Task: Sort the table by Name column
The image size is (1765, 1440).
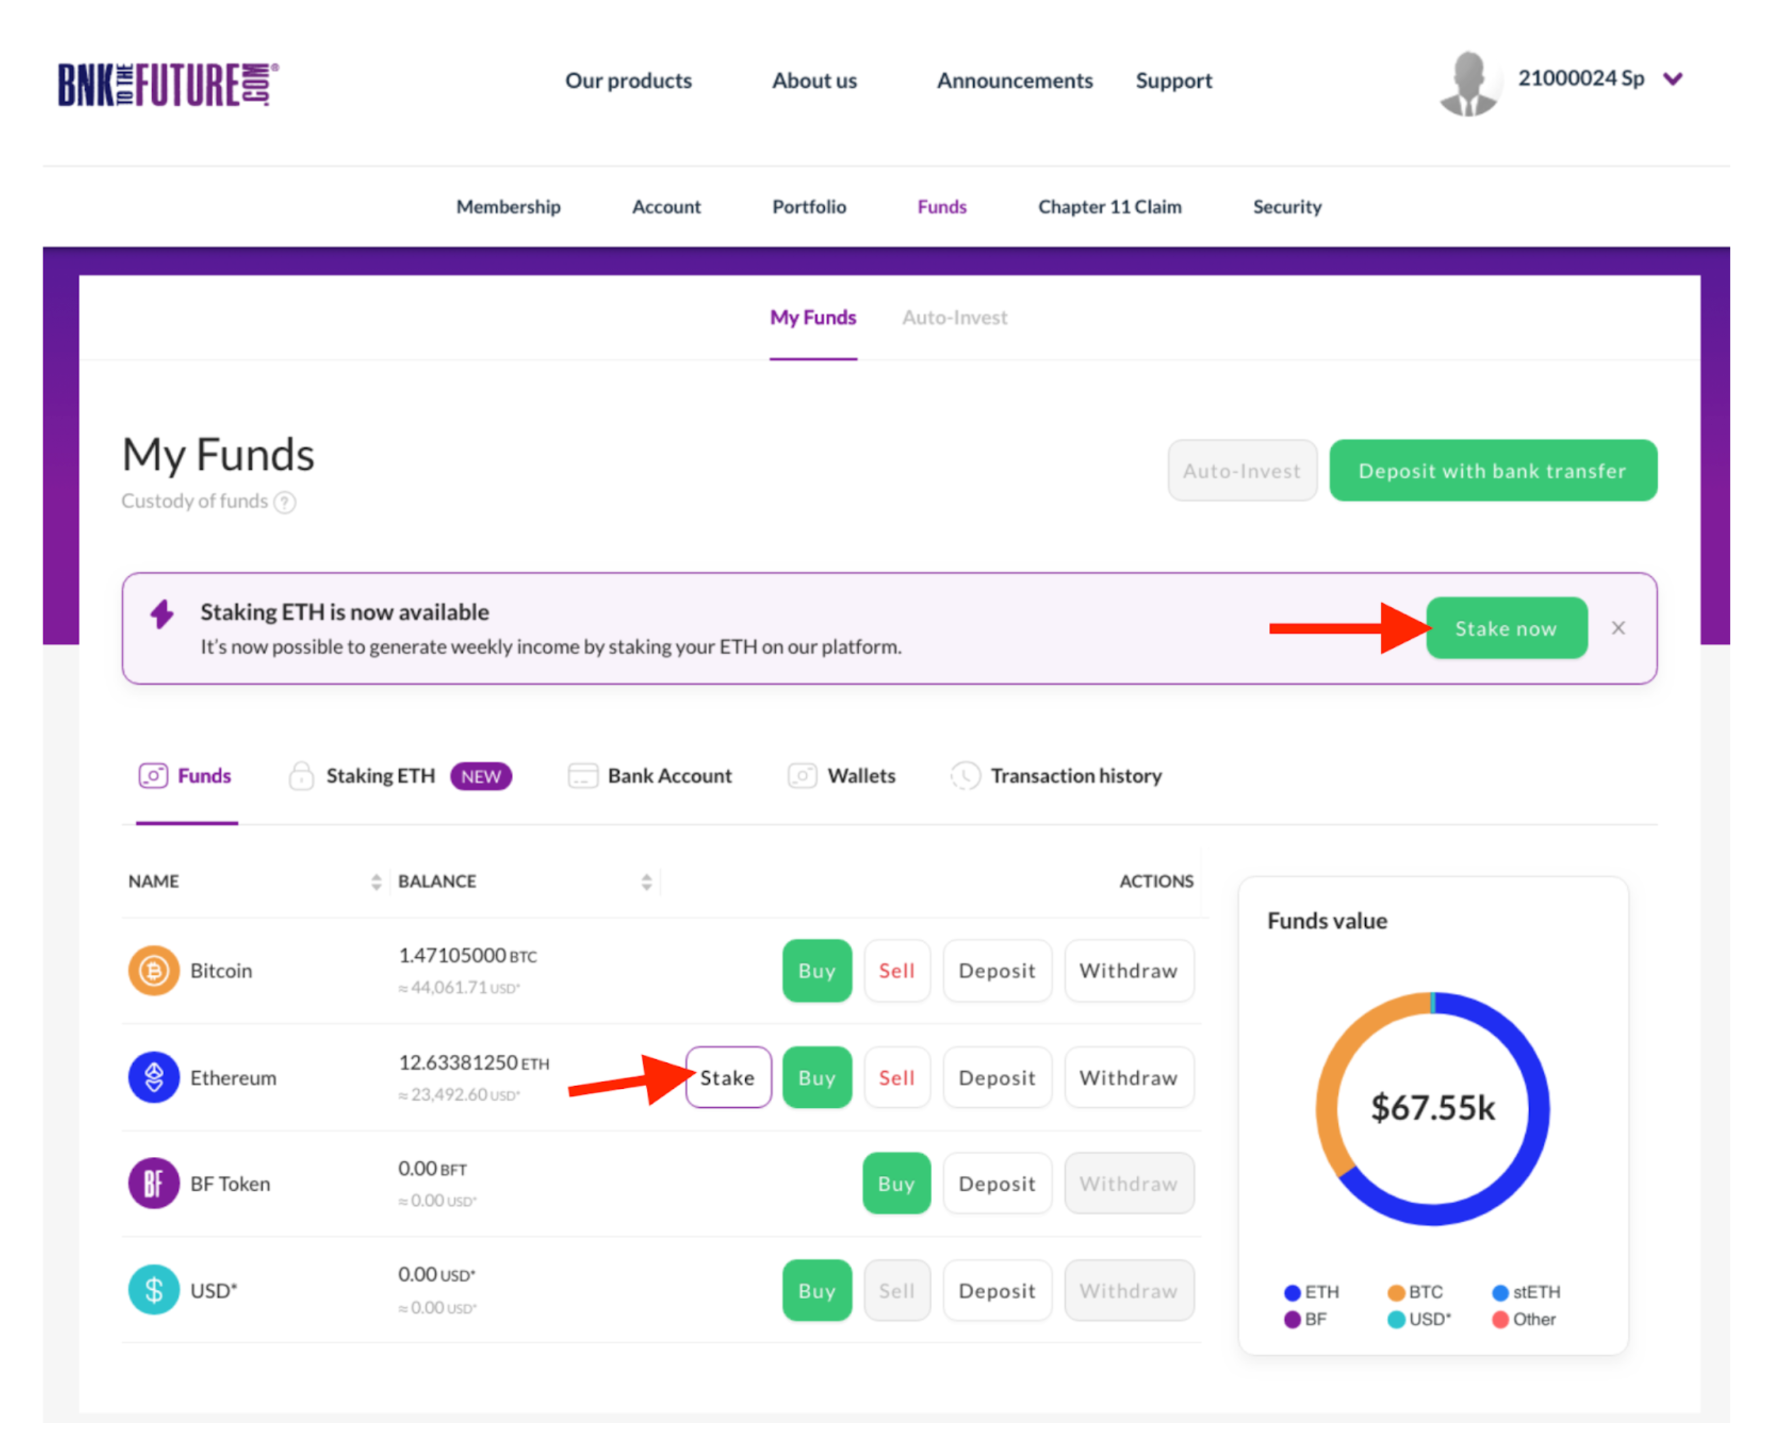Action: click(x=376, y=882)
